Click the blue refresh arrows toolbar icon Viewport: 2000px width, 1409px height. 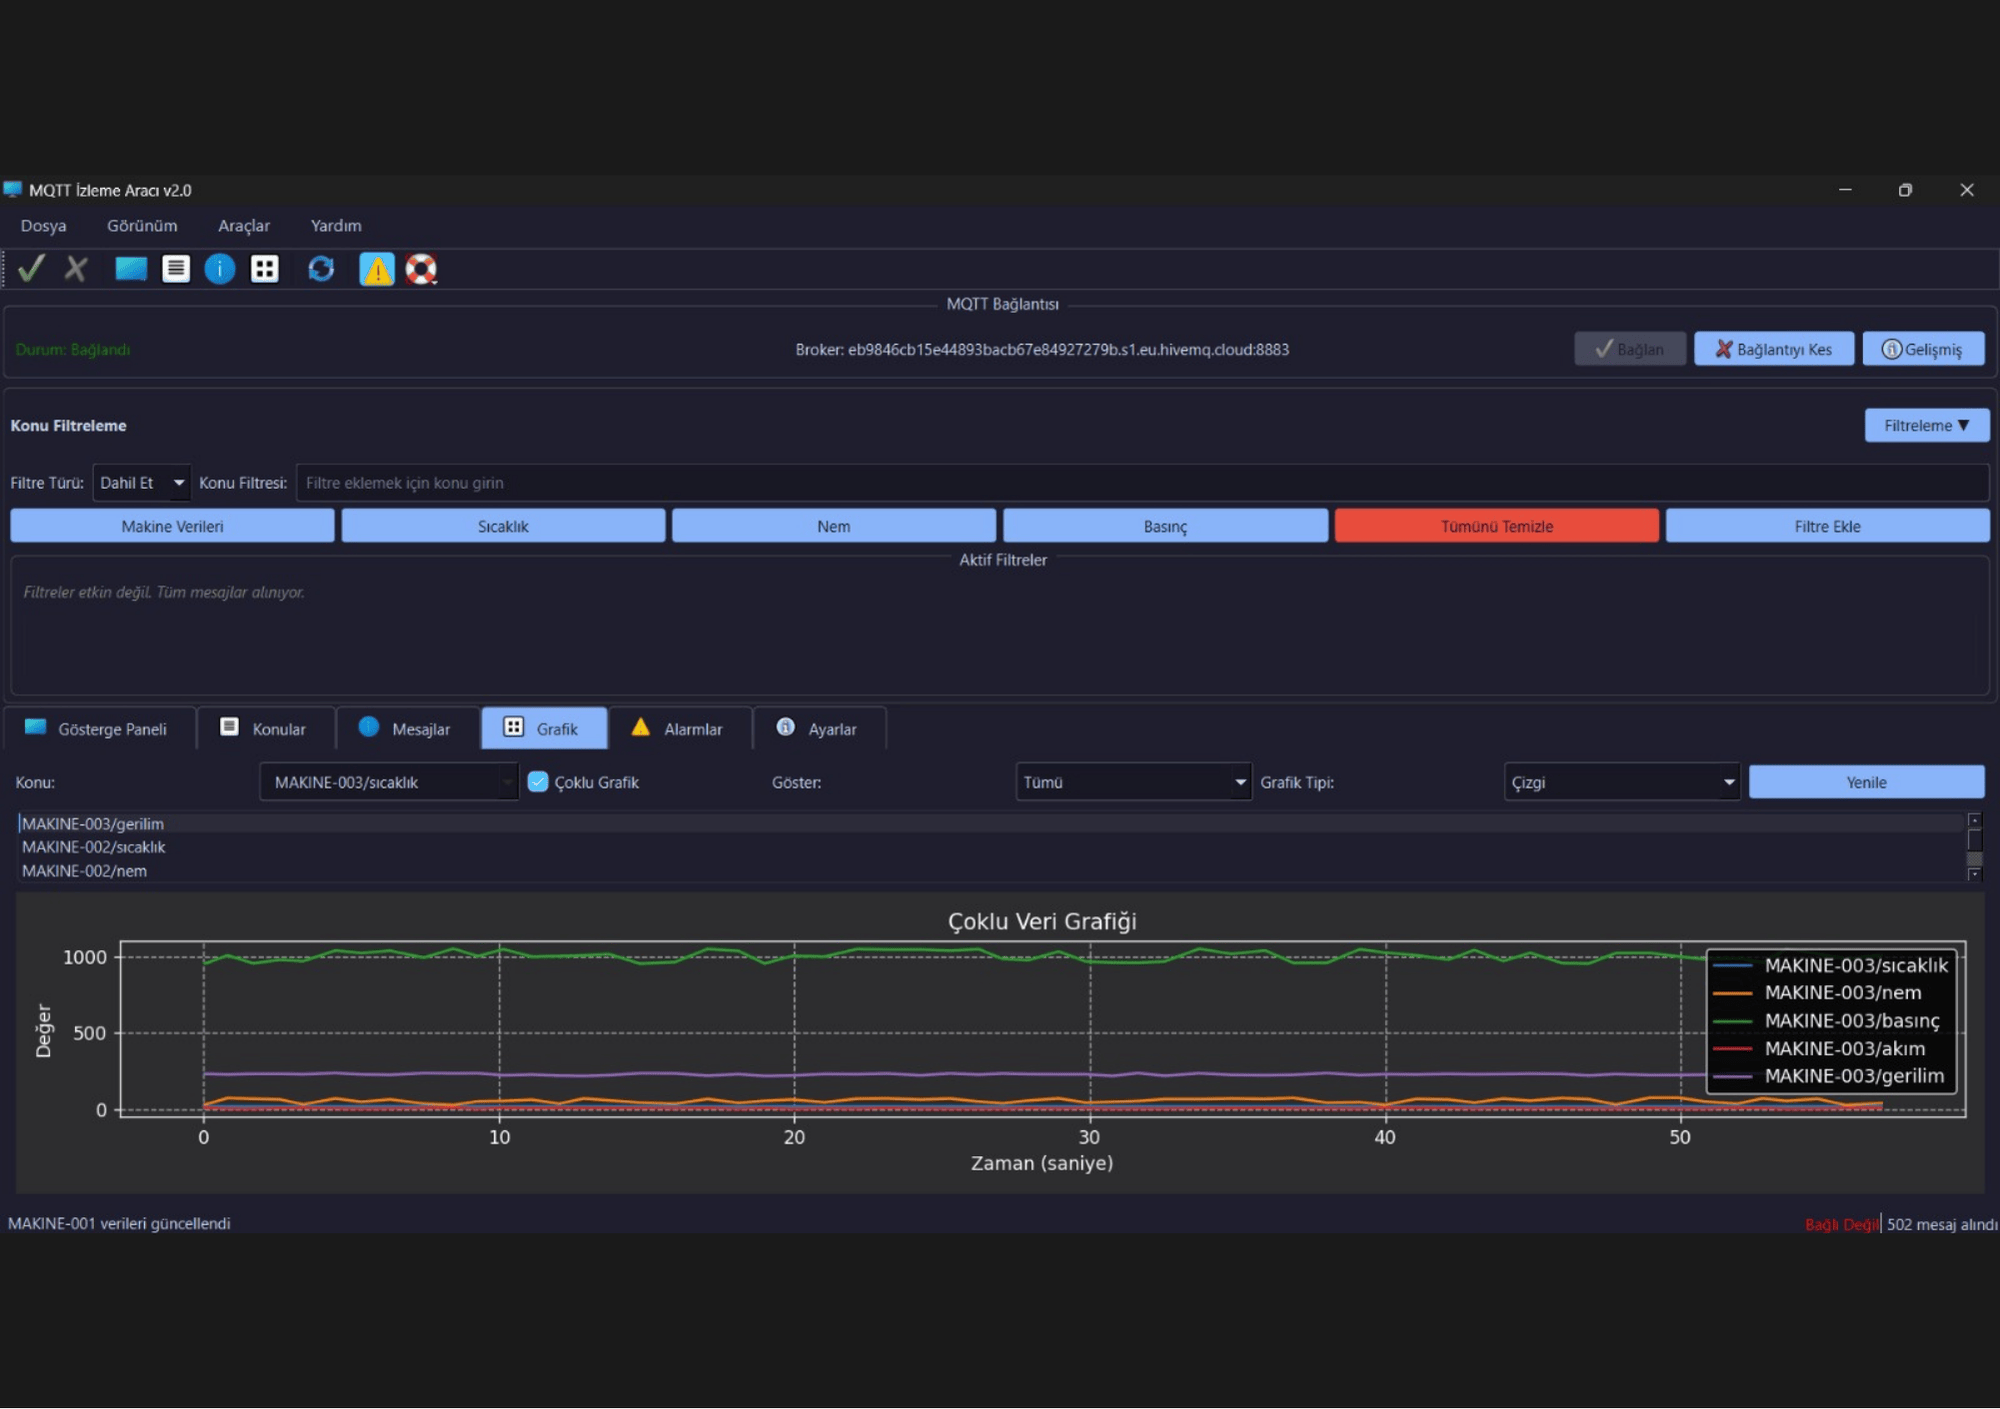(x=321, y=268)
